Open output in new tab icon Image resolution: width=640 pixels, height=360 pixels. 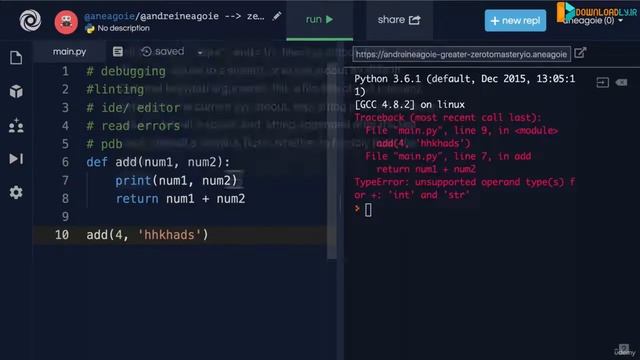(580, 53)
